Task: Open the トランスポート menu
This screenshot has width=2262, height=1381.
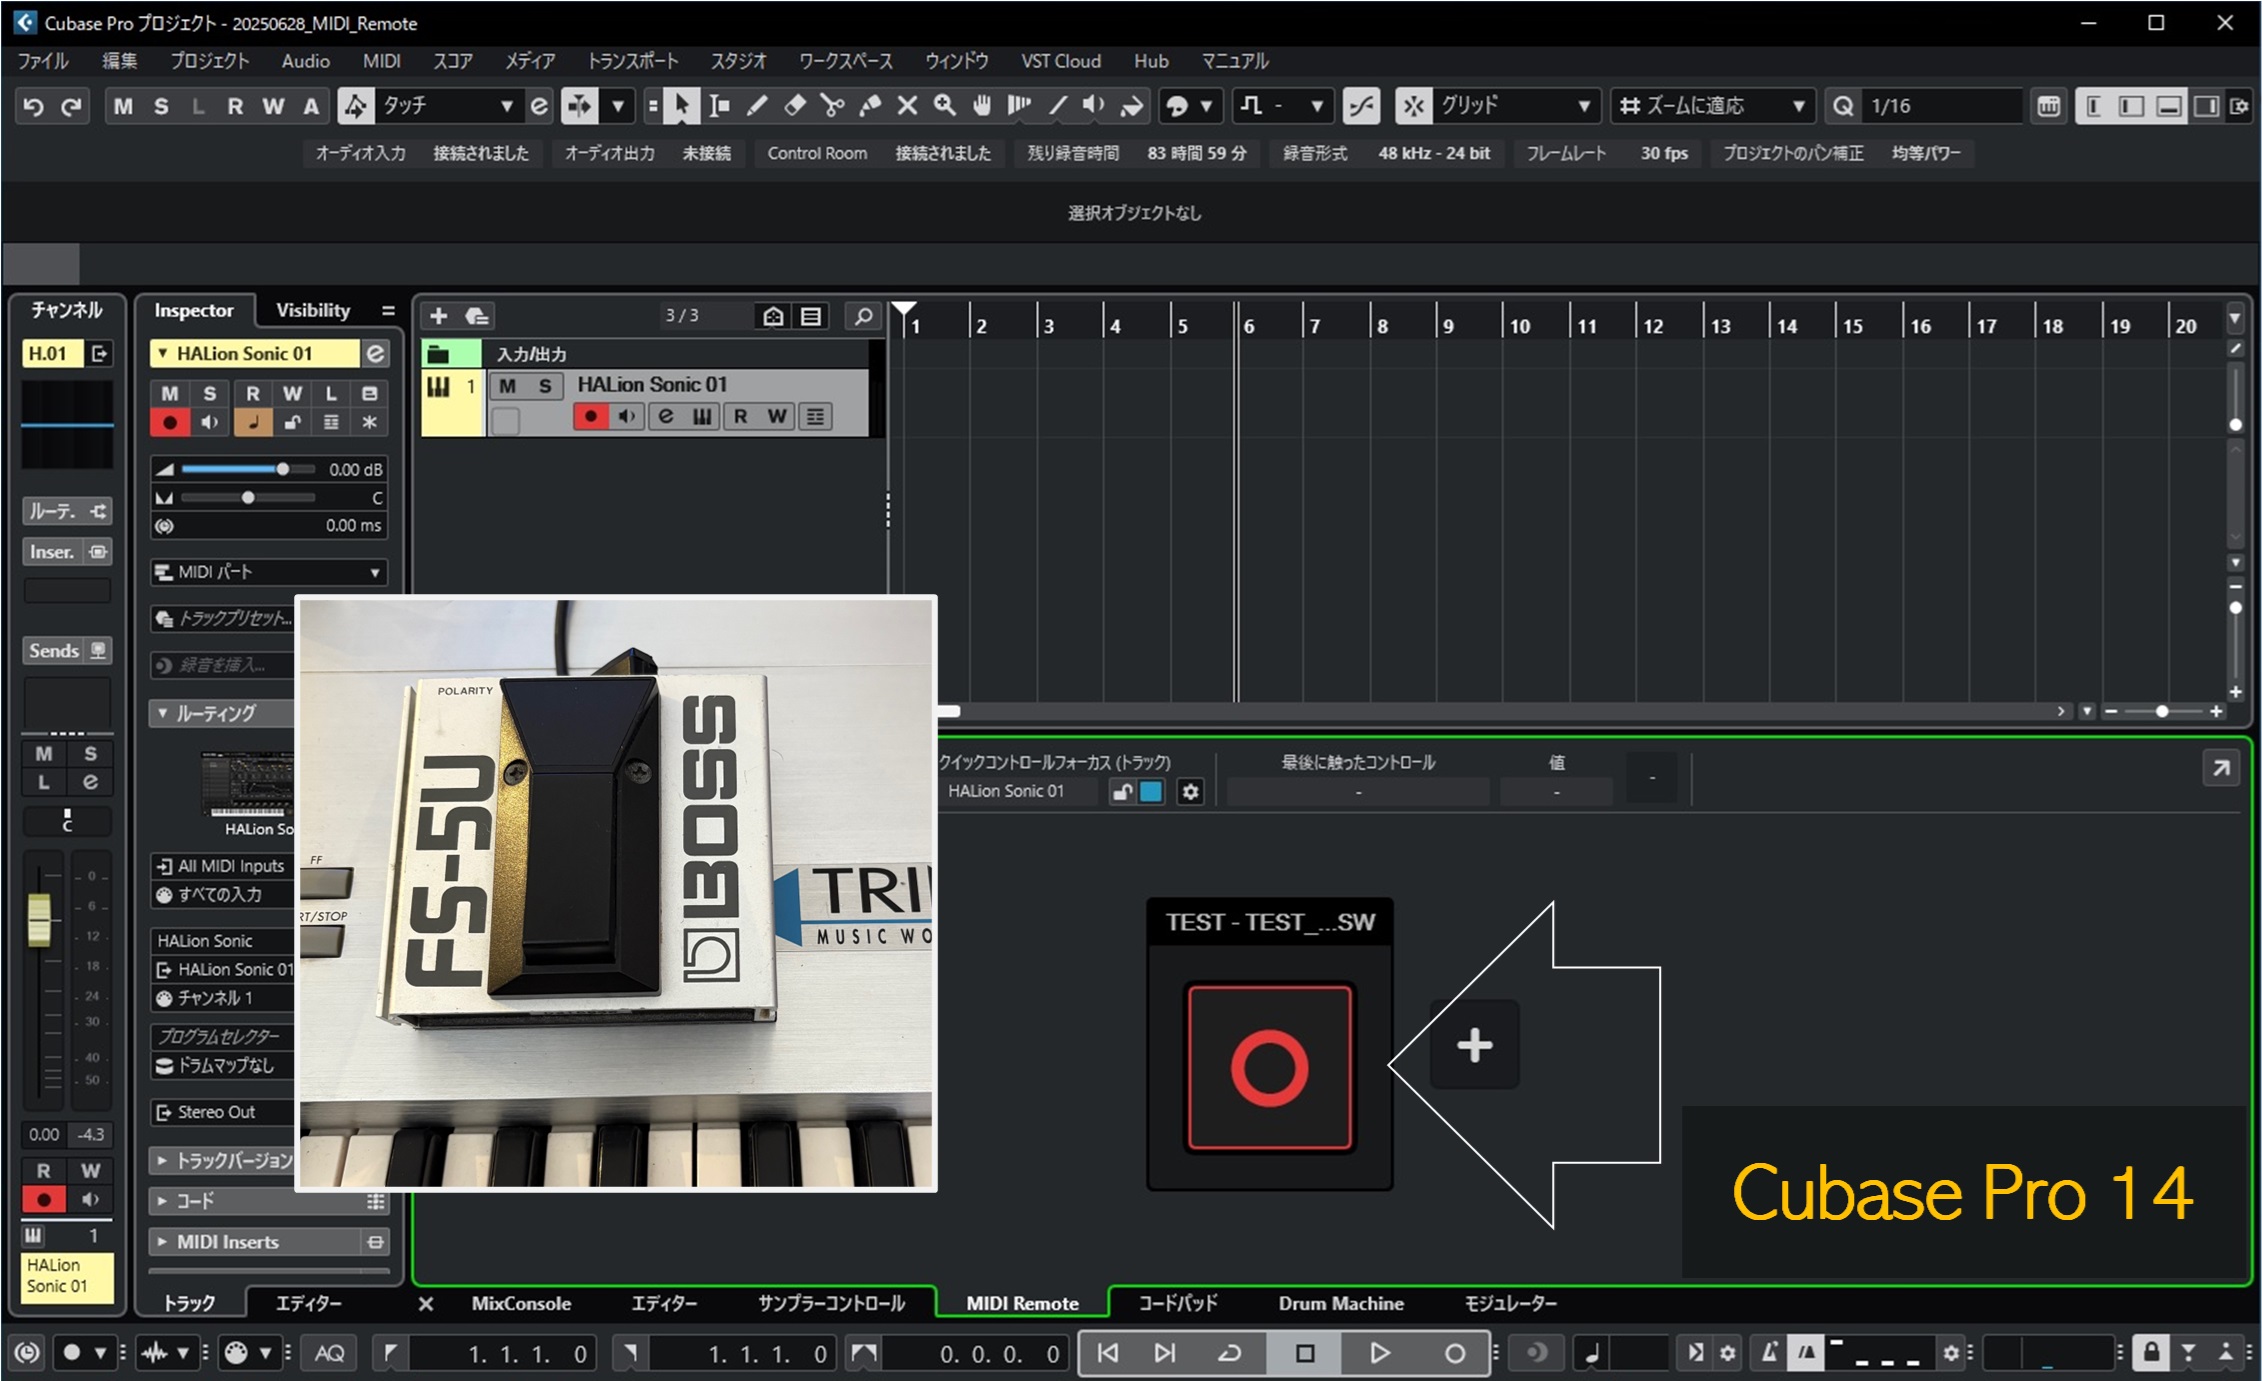Action: 633,61
